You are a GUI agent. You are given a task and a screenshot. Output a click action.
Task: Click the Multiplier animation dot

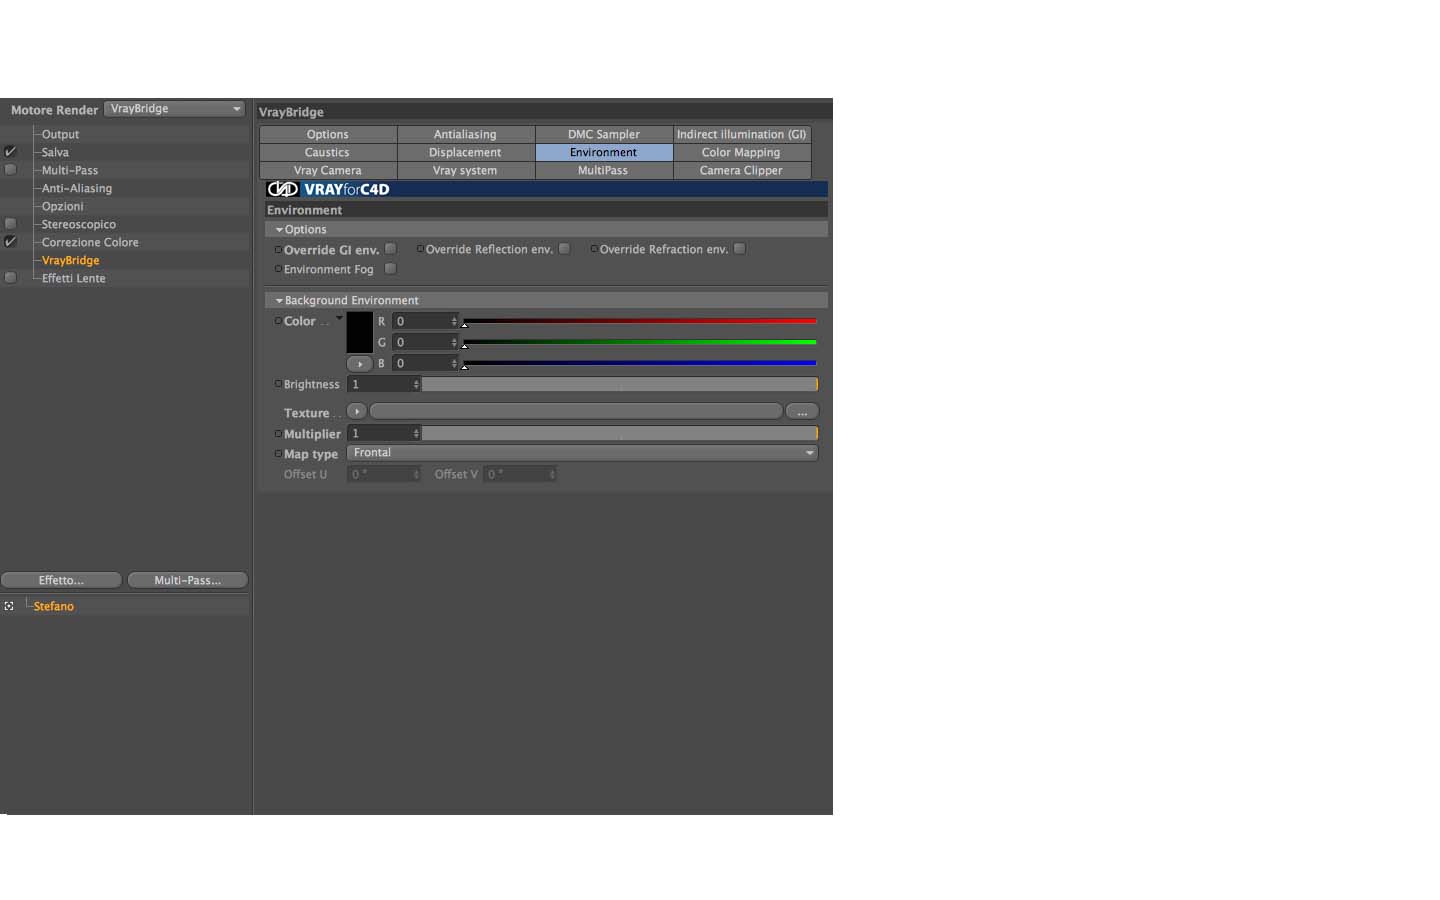point(277,434)
